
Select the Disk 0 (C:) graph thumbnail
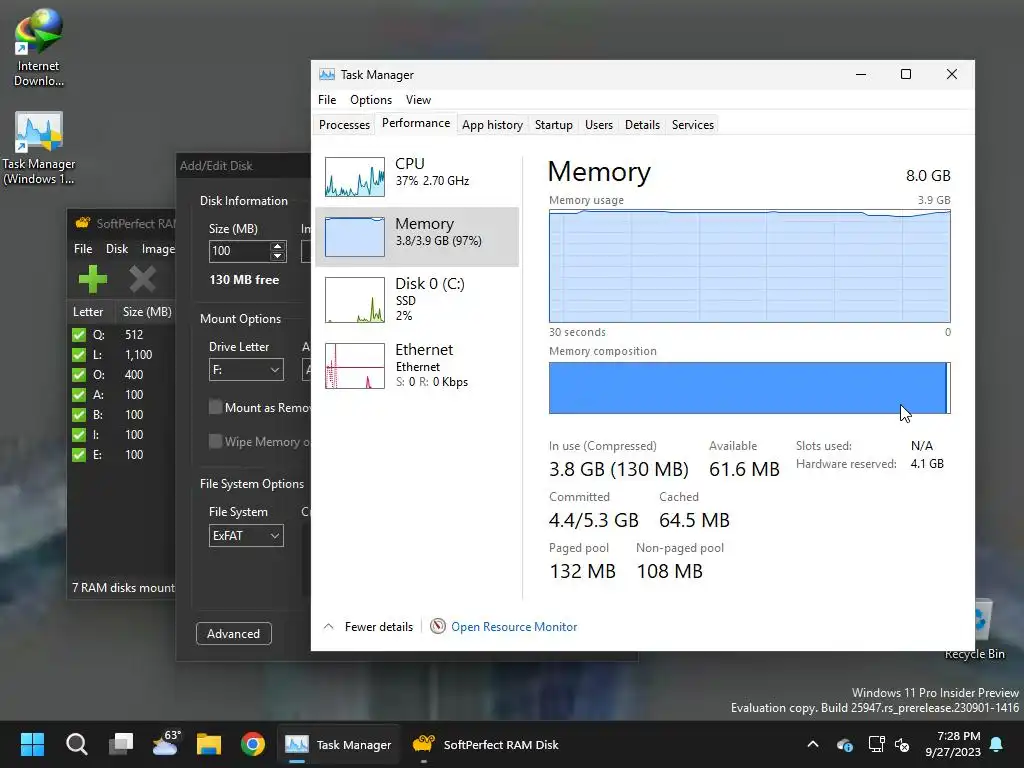coord(355,300)
